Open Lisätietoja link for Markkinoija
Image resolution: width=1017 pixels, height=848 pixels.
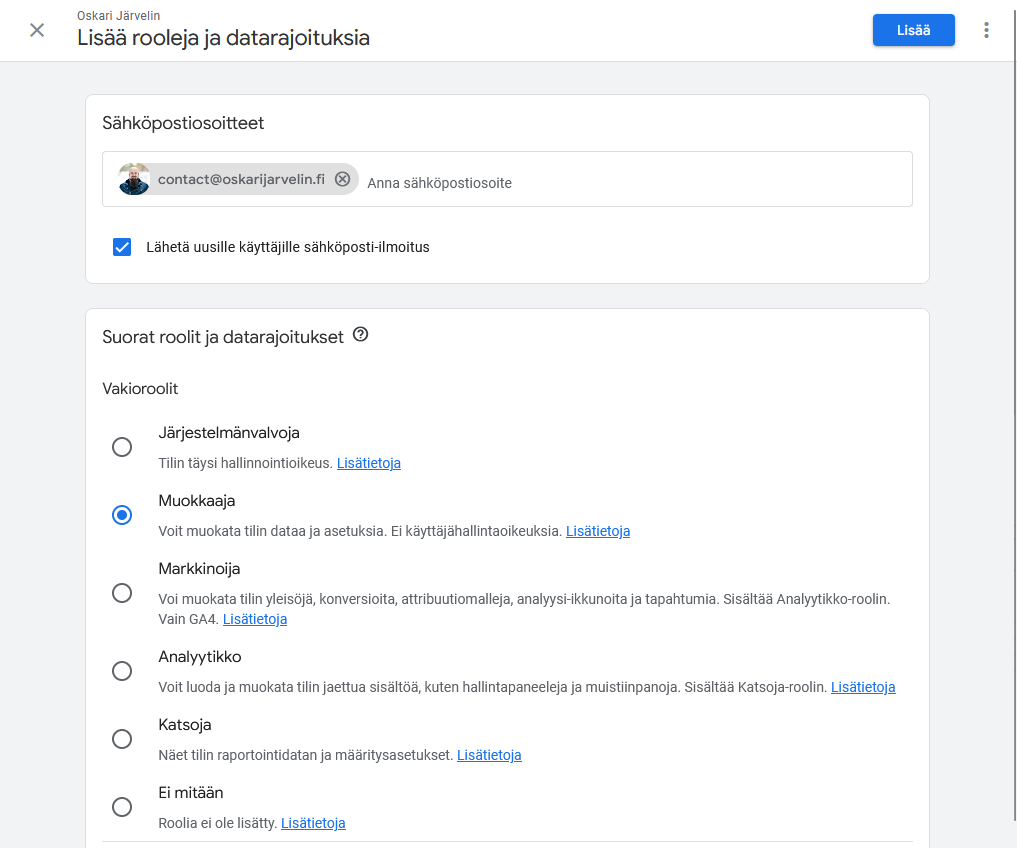(255, 619)
